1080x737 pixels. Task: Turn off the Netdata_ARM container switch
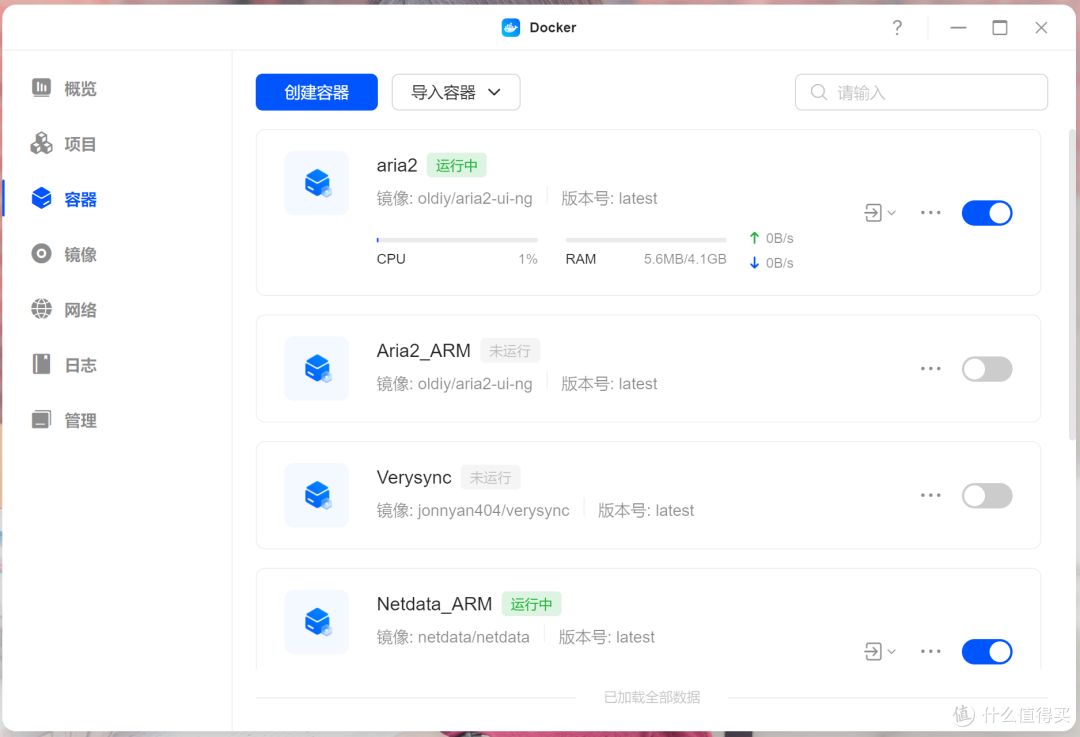point(987,651)
